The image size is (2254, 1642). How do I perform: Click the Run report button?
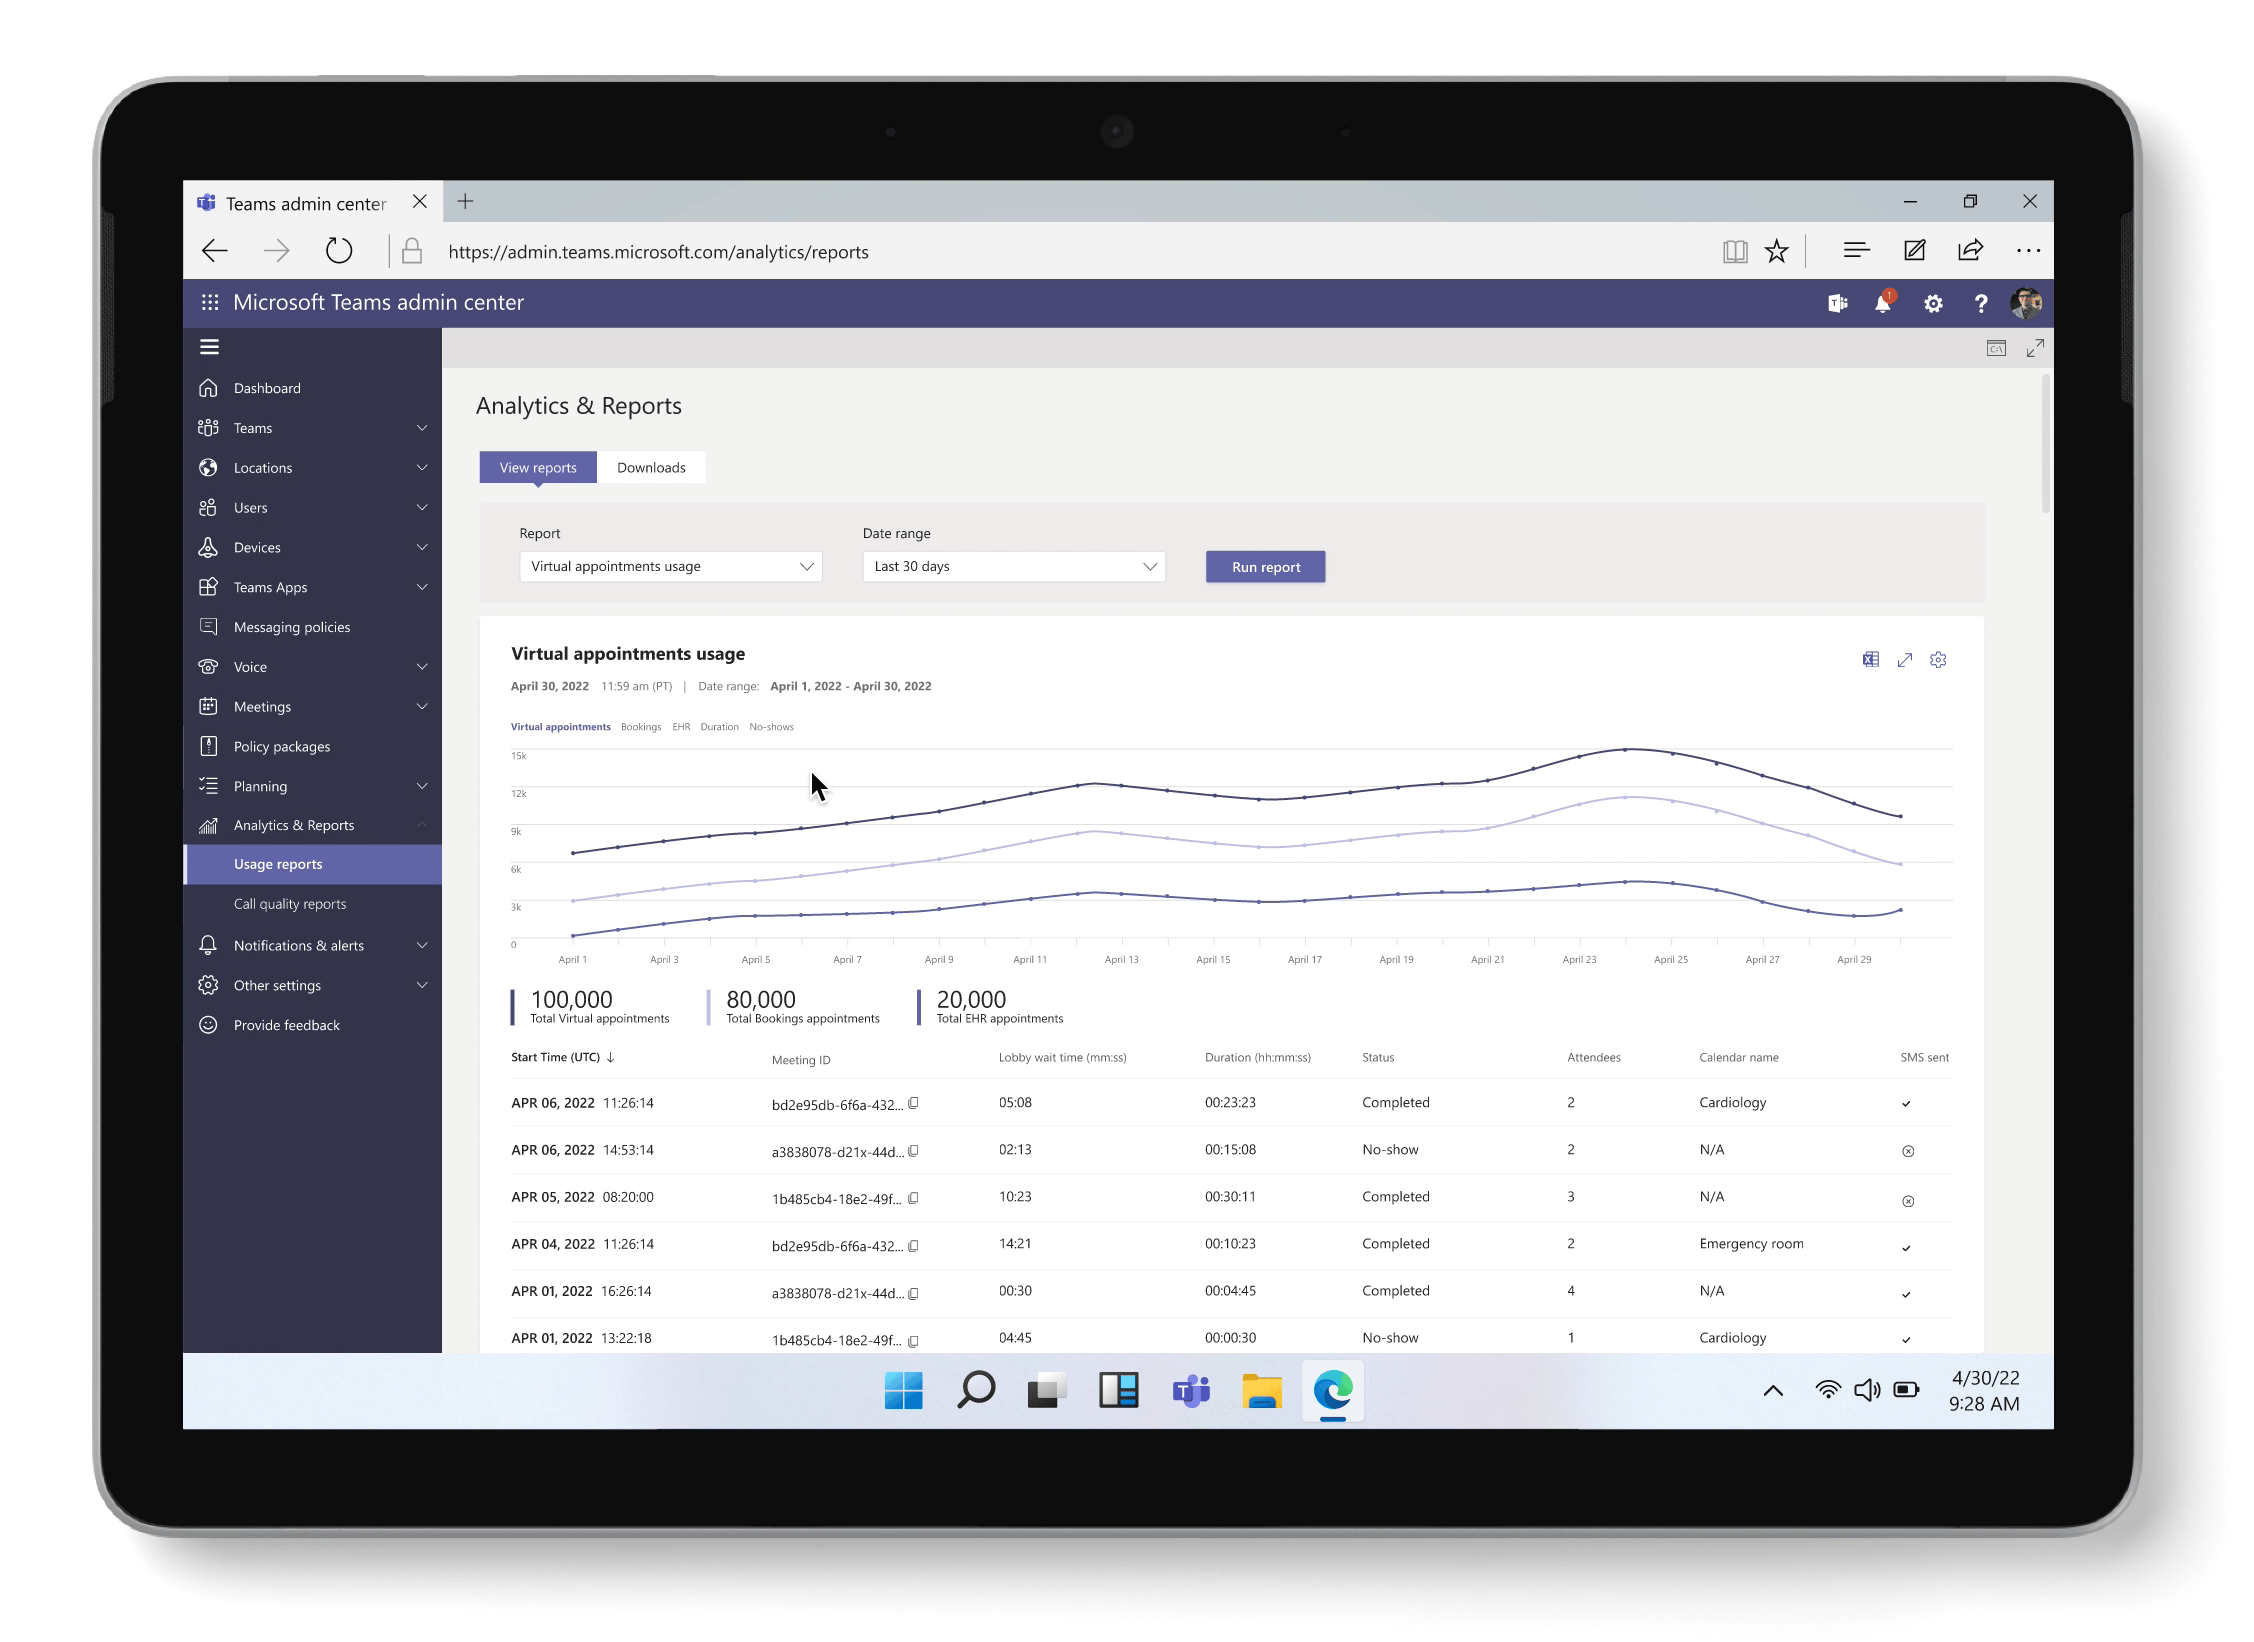1265,565
